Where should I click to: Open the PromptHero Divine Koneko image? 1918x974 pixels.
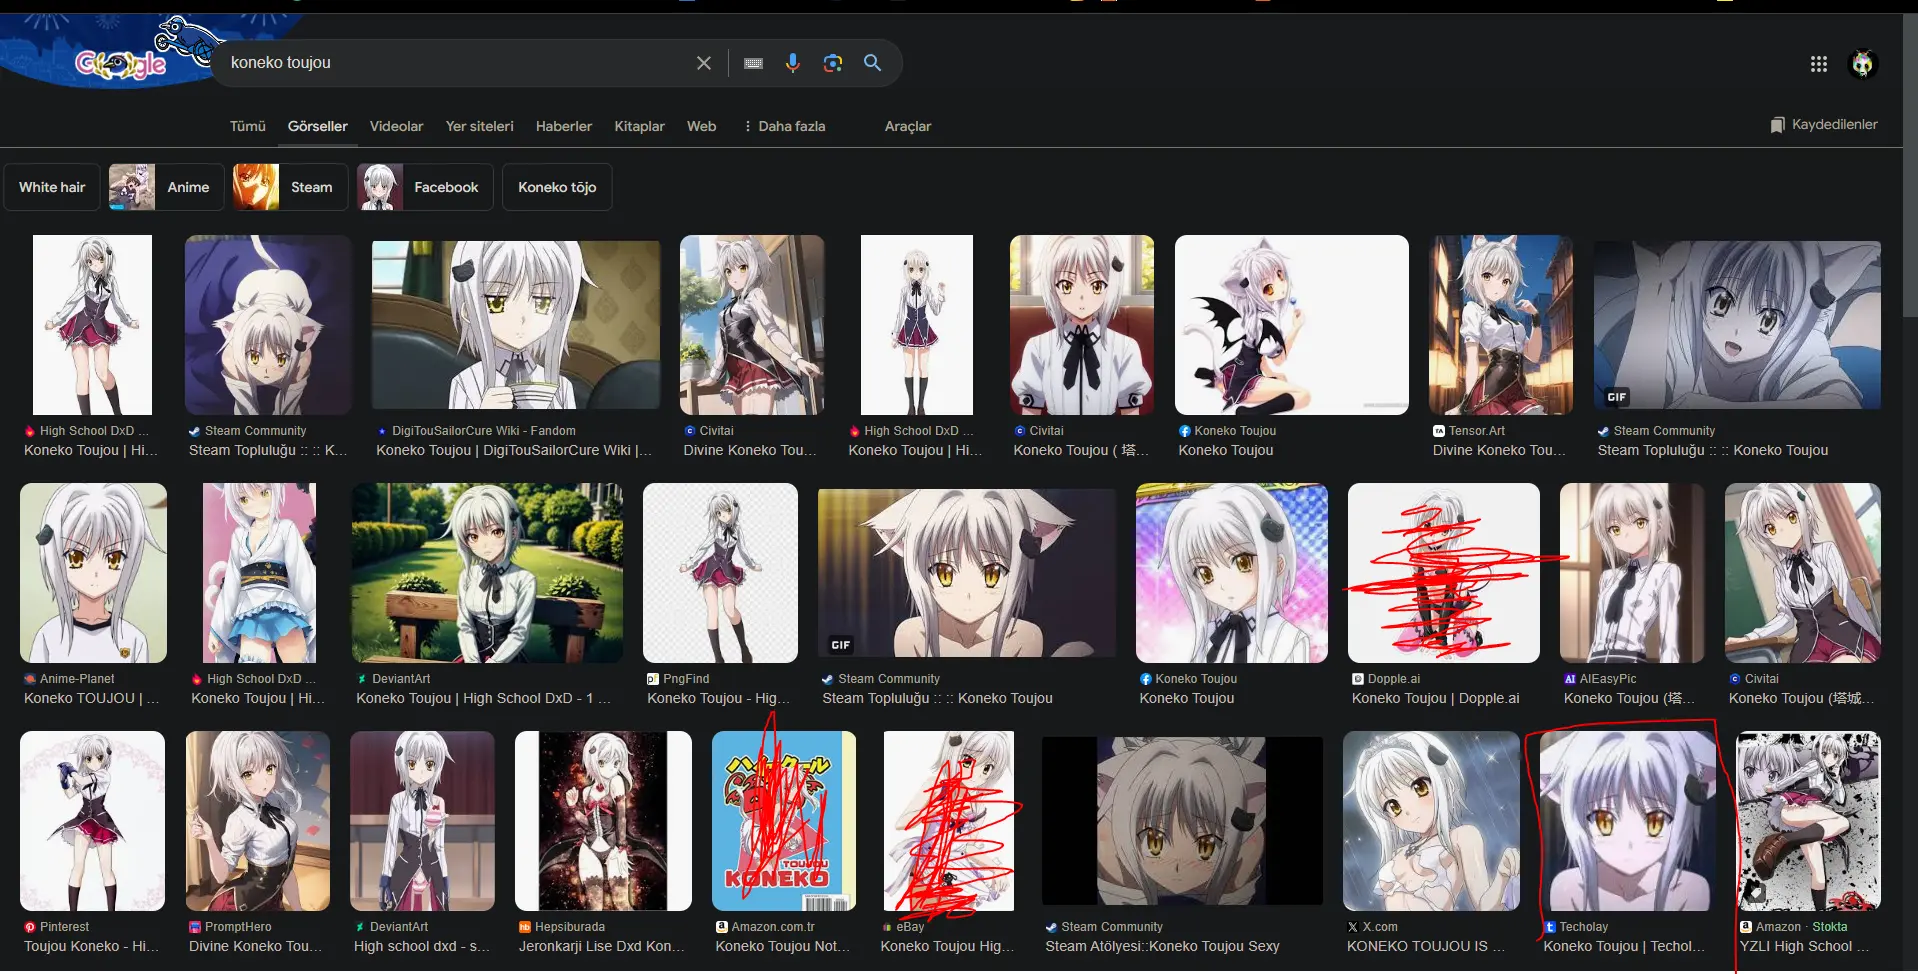(257, 821)
